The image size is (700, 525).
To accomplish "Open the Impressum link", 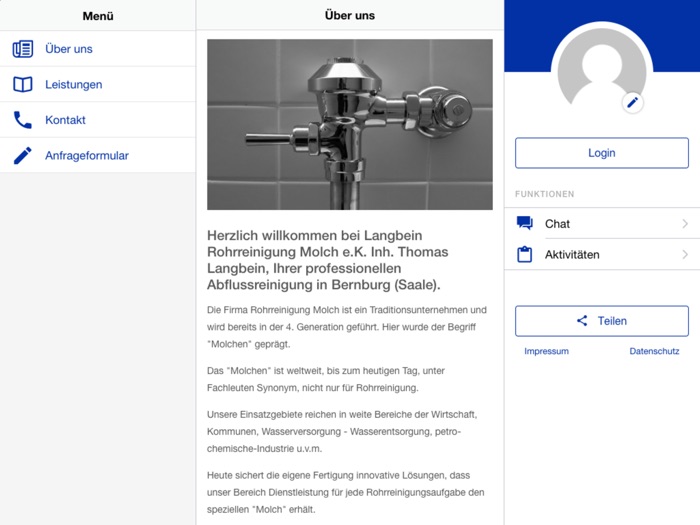I will coord(546,351).
